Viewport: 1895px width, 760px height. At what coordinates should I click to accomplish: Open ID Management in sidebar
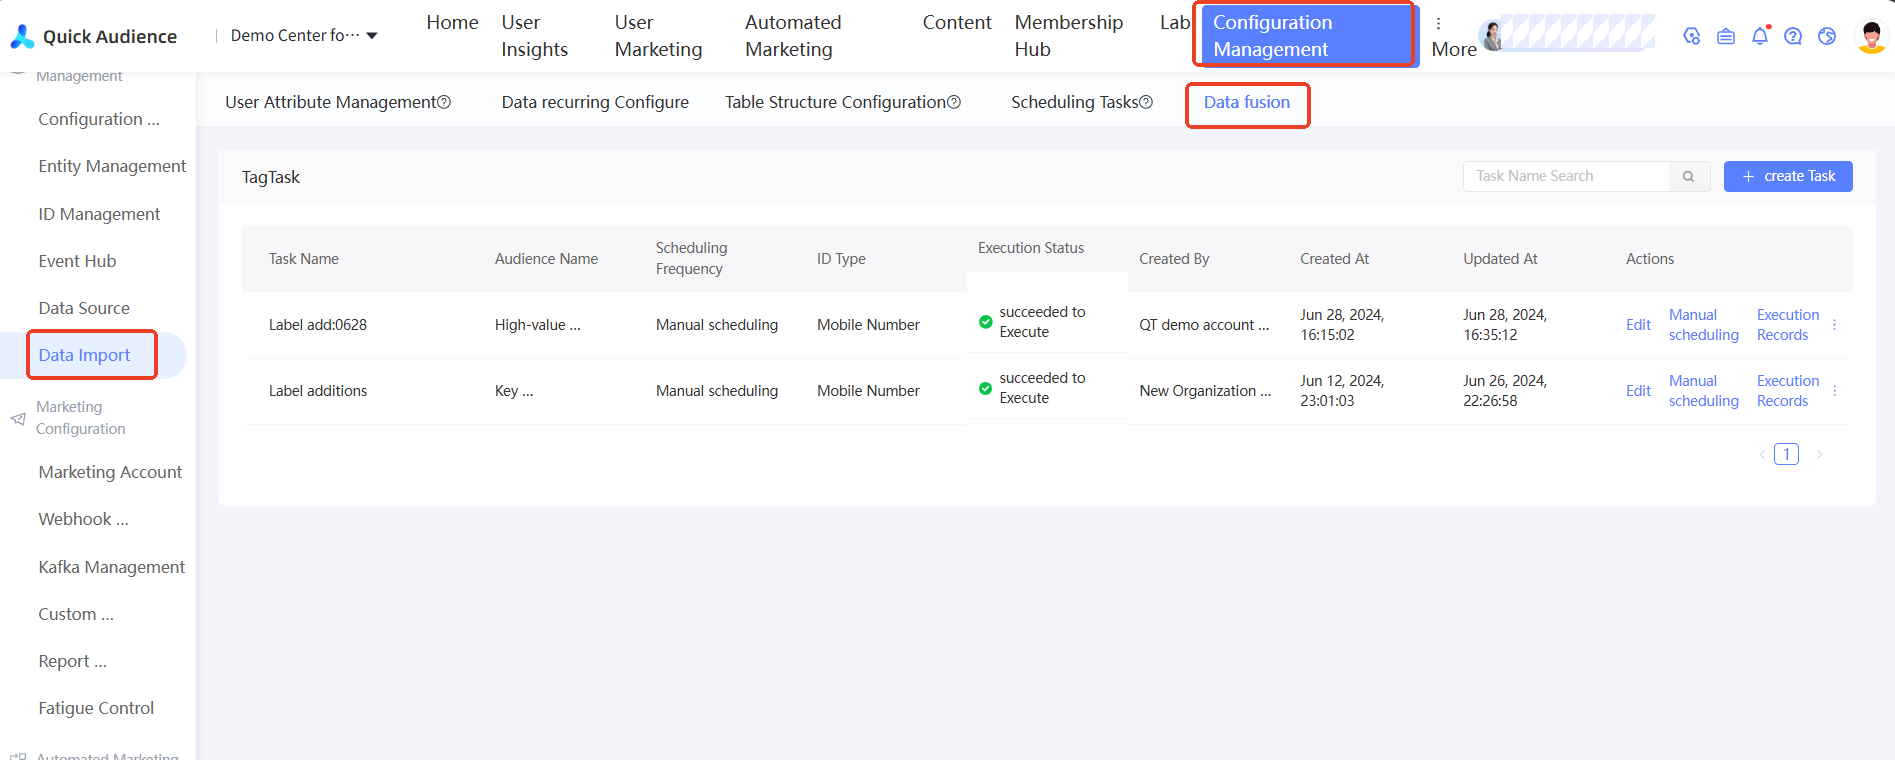coord(99,214)
